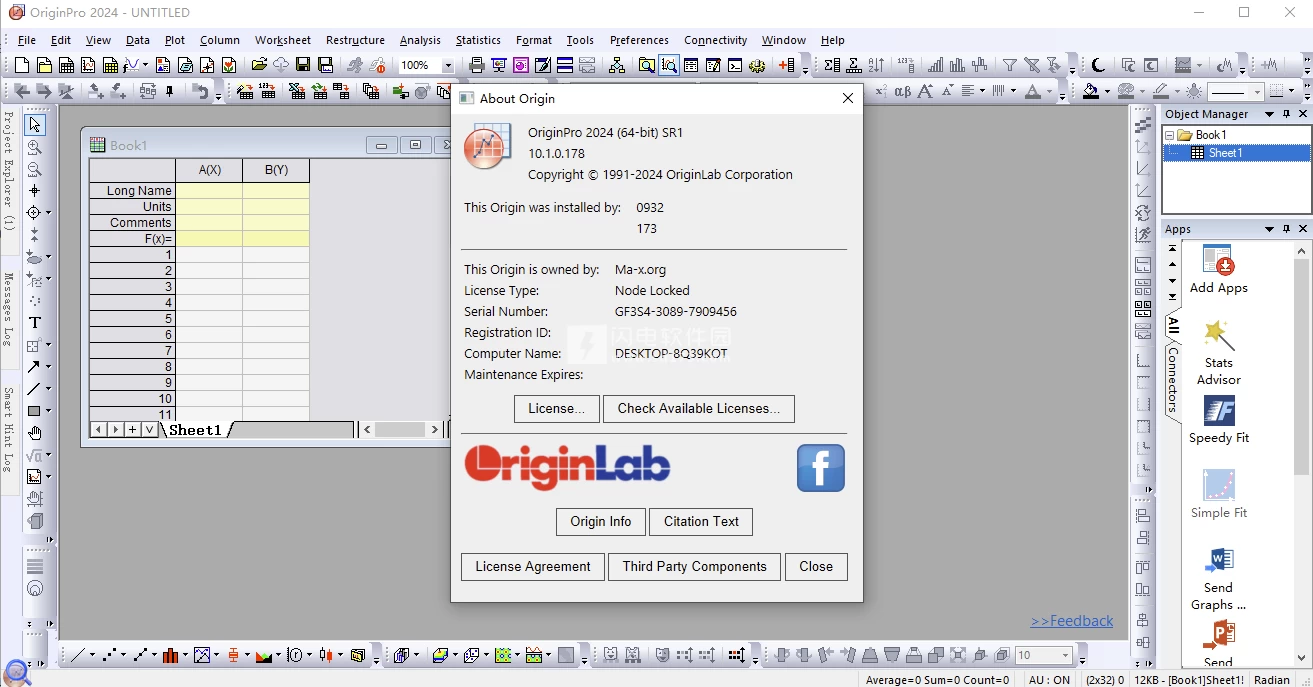Open the font size dropdown in the bottom toolbar
Viewport: 1313px width, 687px height.
pos(1065,656)
